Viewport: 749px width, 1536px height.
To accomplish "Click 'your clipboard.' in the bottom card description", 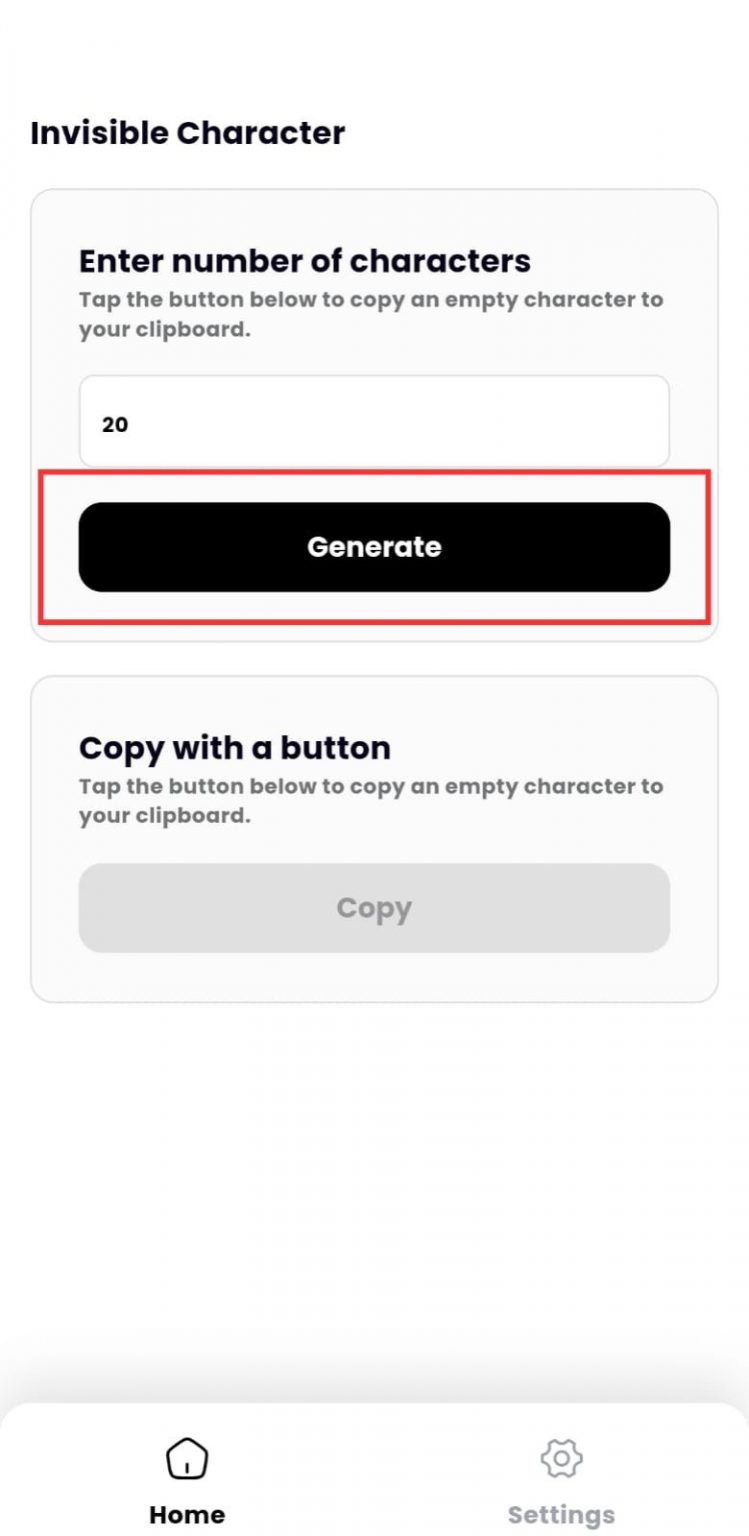I will [x=164, y=816].
